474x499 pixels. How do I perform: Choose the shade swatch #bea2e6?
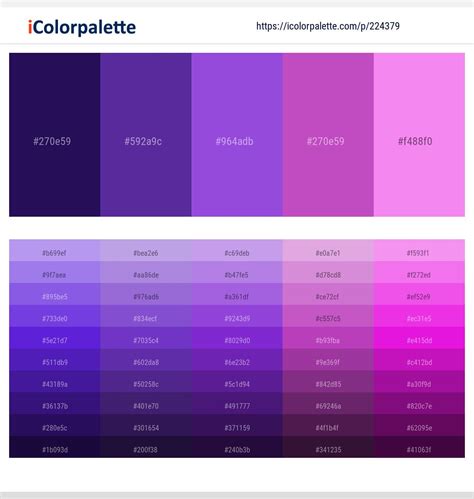[x=146, y=250]
